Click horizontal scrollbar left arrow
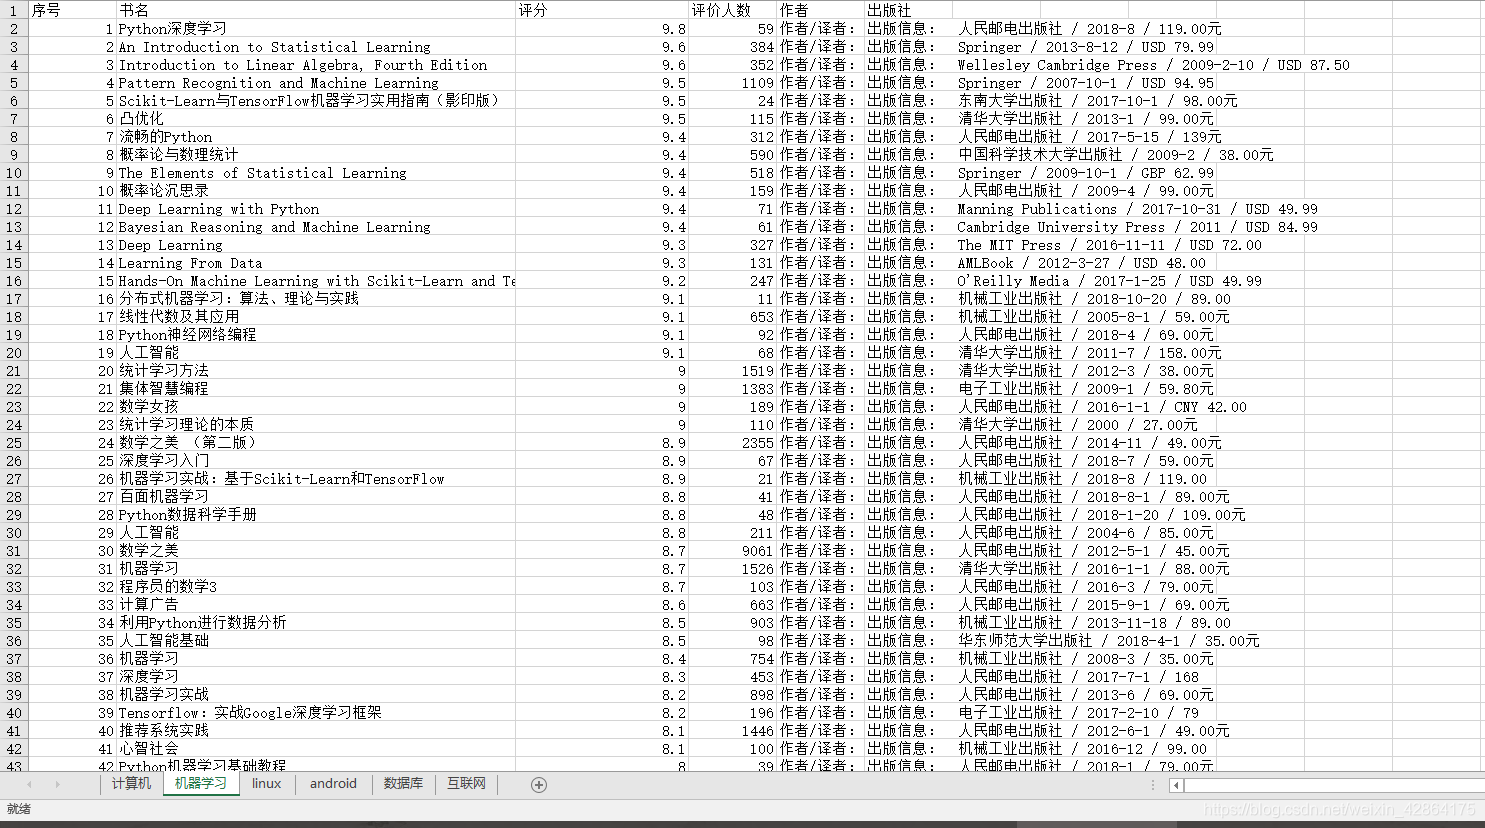The image size is (1485, 828). tap(1176, 786)
